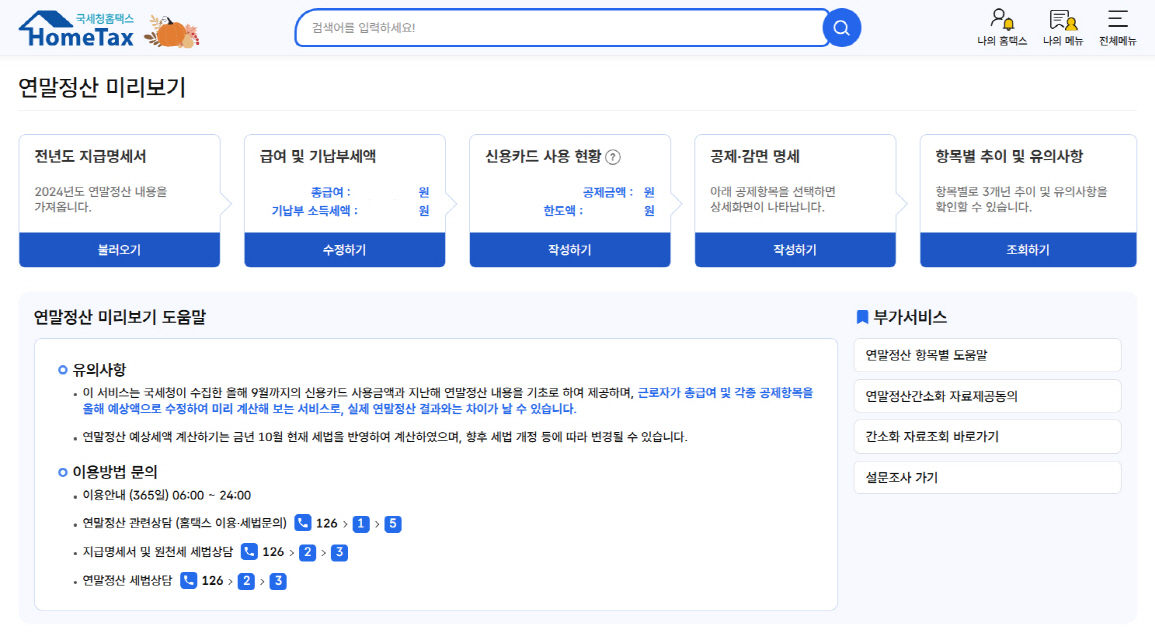Click the 항목별 추이 및 유의사항 card title
Screen dimensions: 1155x638
(x=1009, y=156)
